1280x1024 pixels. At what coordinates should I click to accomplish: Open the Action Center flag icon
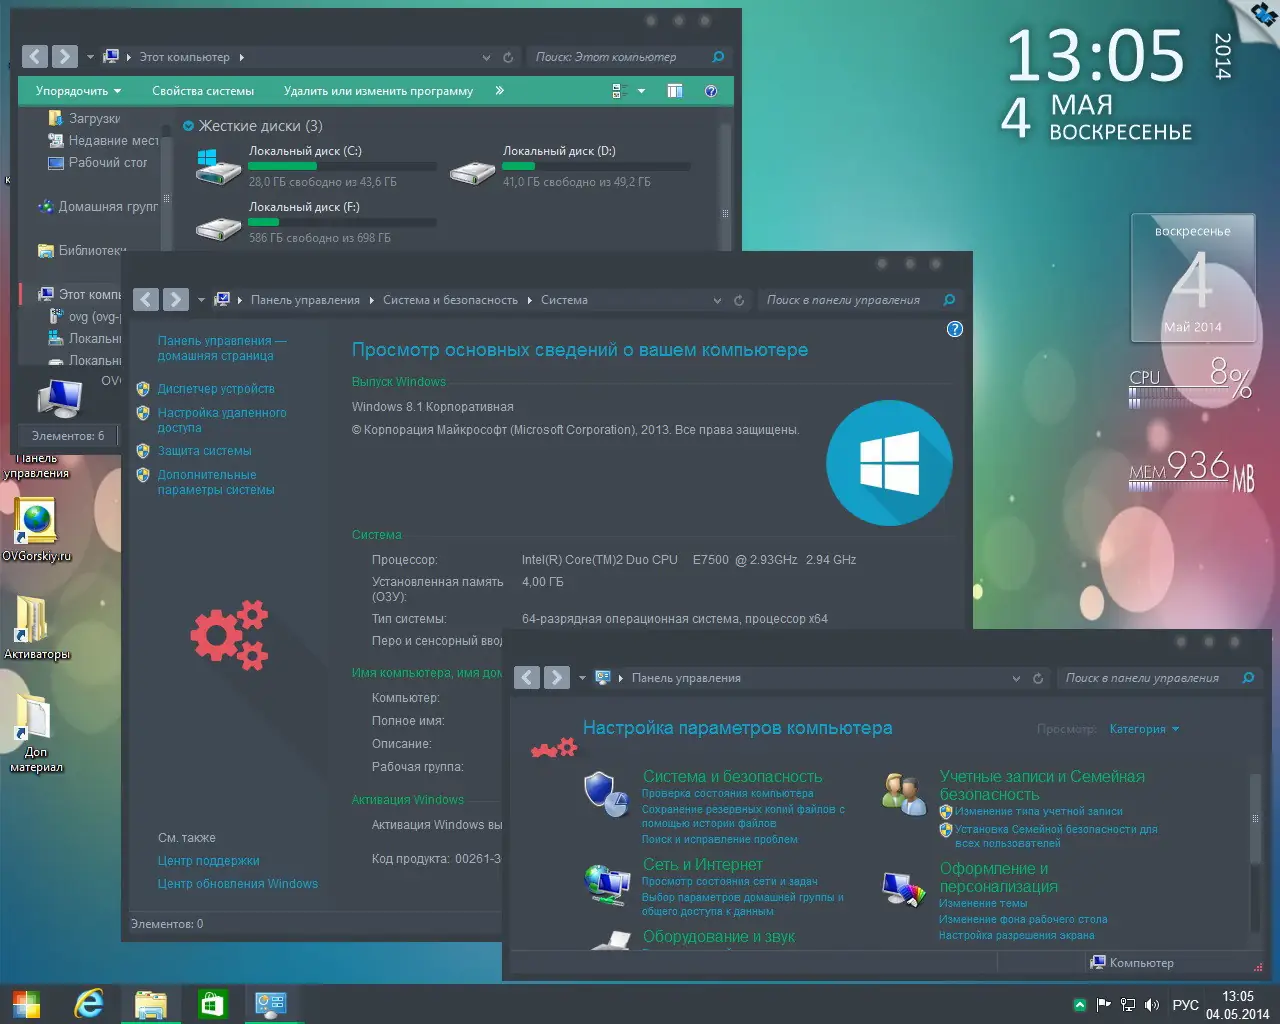click(x=1104, y=1005)
